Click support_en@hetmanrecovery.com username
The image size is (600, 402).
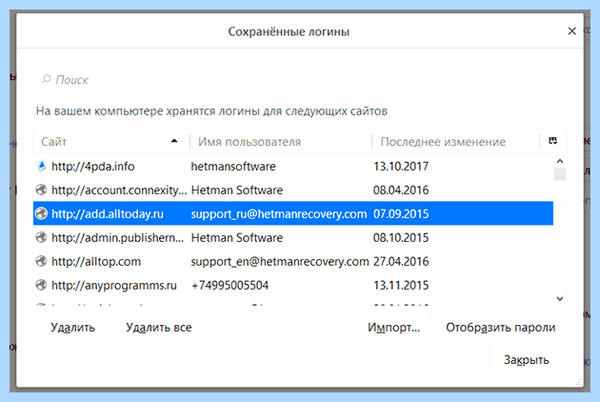click(280, 261)
